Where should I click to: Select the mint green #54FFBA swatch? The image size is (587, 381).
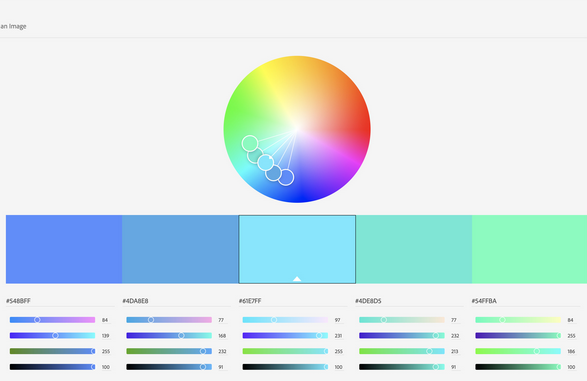point(529,249)
